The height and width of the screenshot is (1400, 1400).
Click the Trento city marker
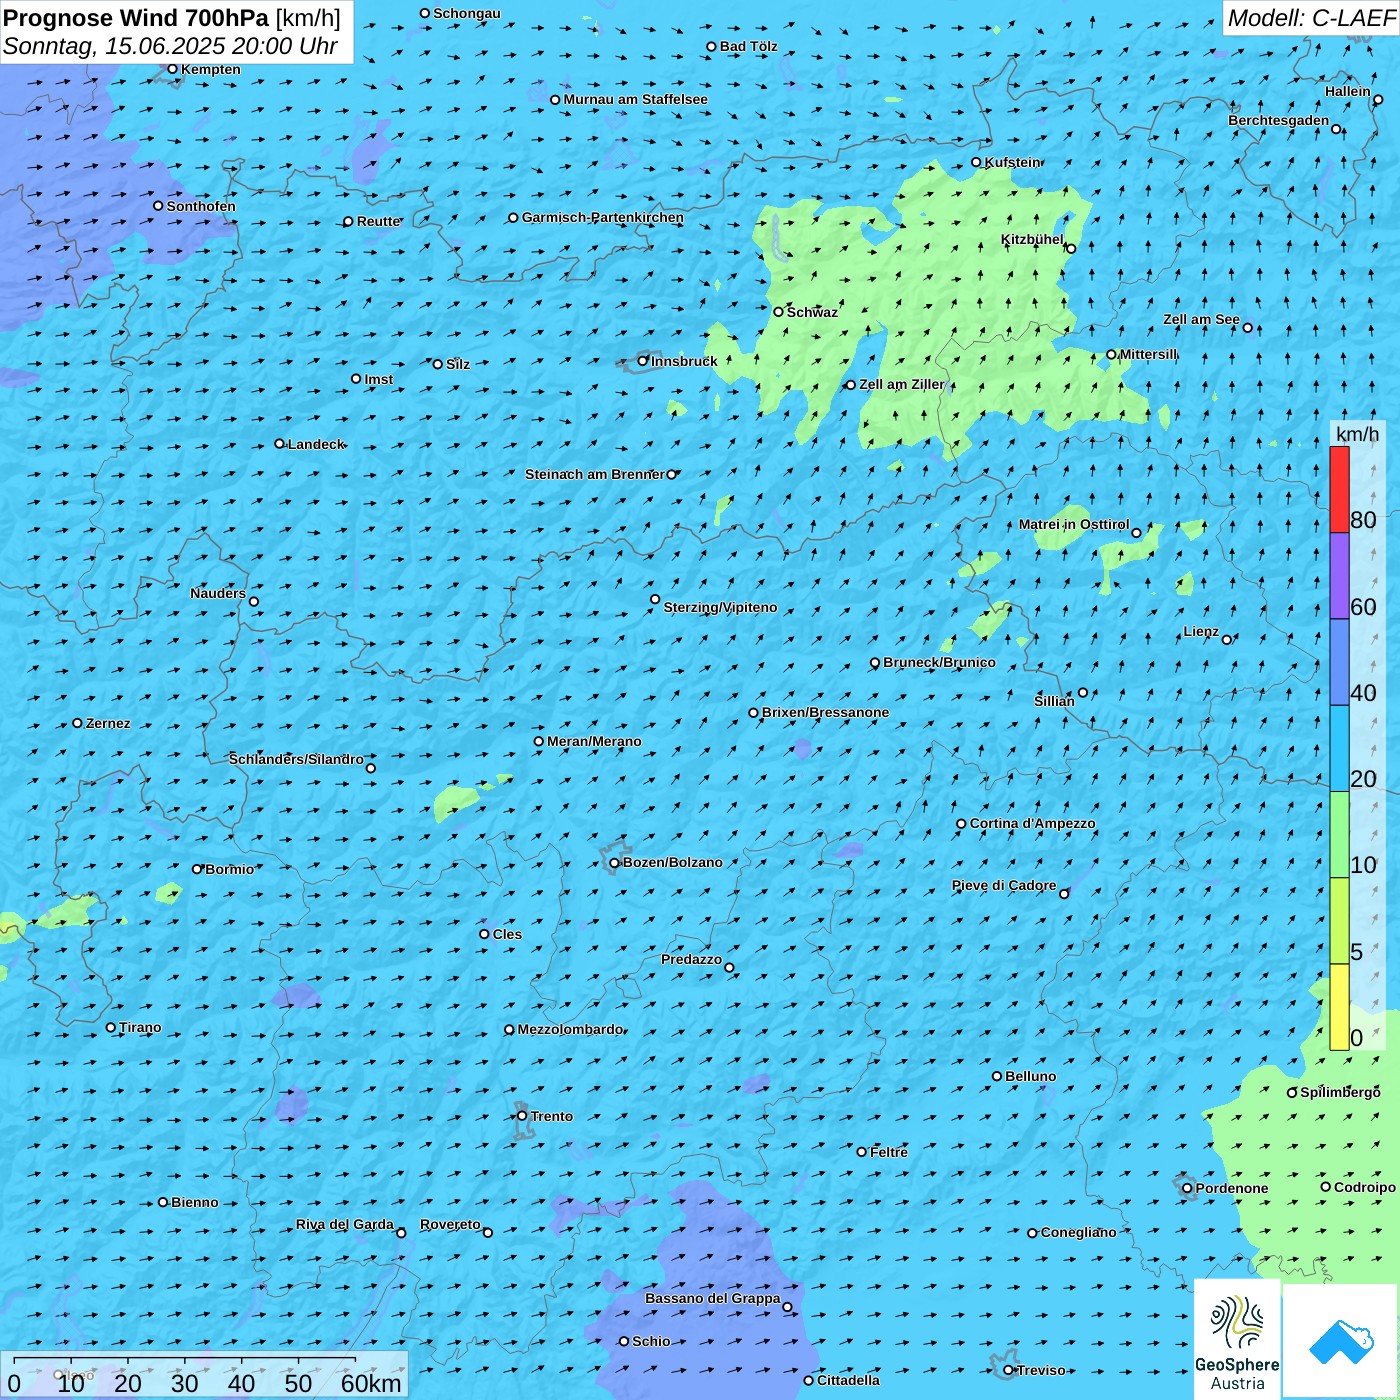pyautogui.click(x=522, y=1116)
